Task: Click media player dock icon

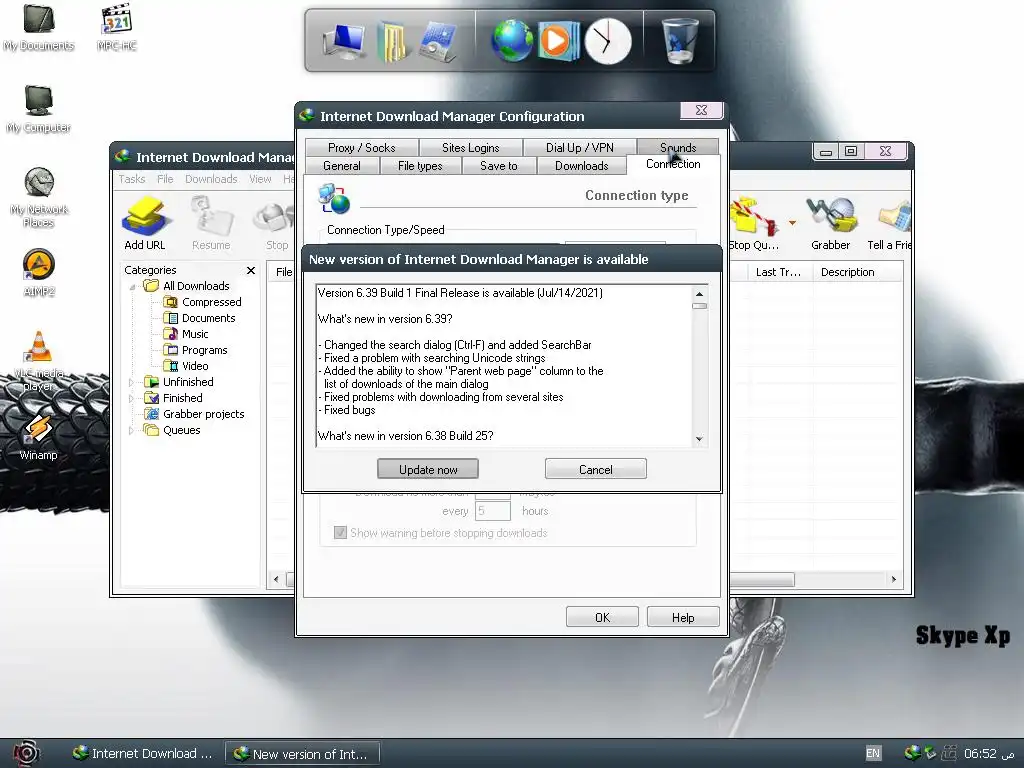Action: tap(559, 40)
